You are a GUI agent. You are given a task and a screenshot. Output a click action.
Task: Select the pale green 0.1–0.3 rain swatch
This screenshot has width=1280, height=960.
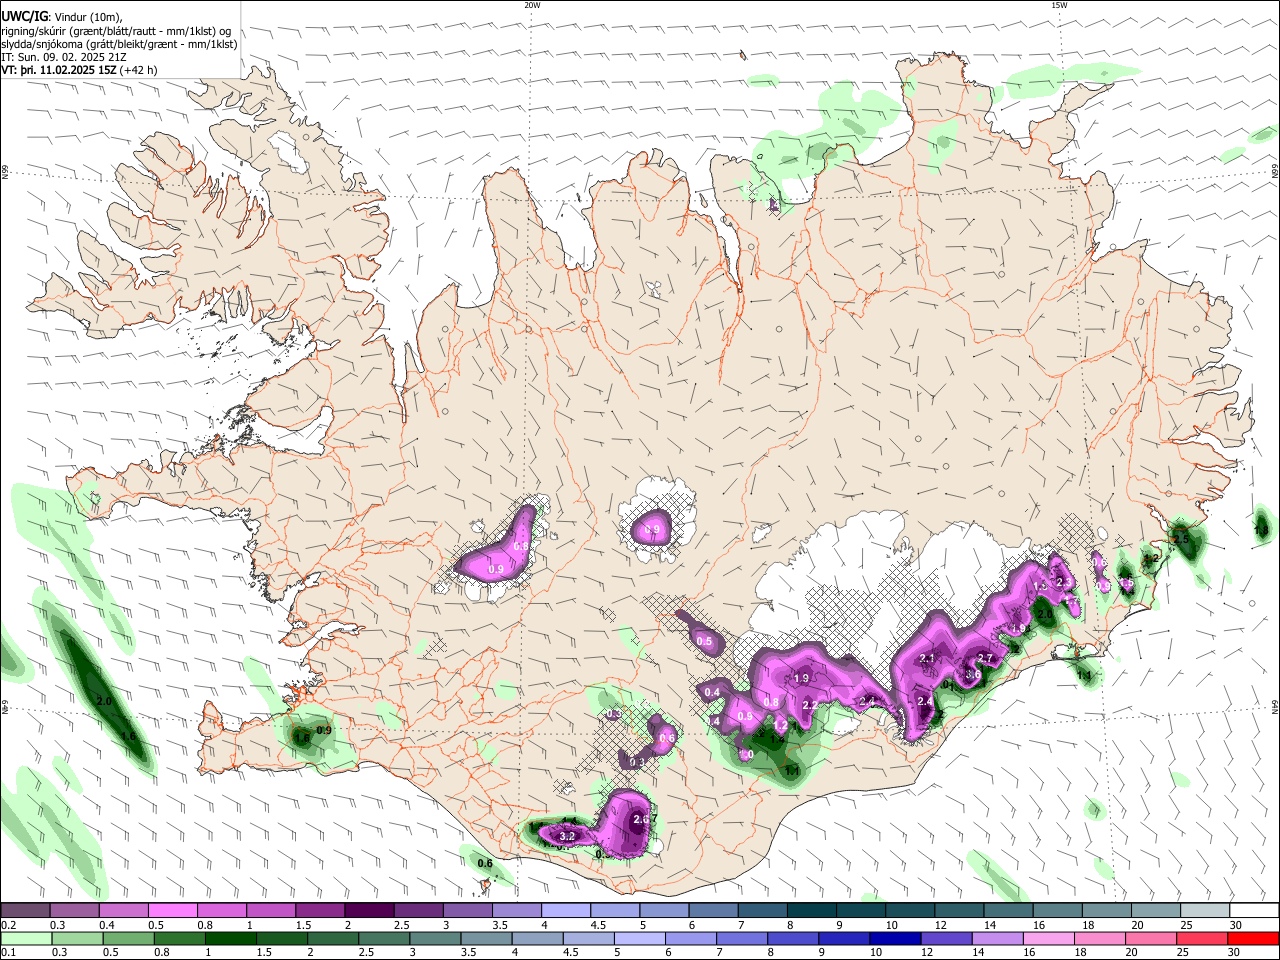tap(27, 938)
